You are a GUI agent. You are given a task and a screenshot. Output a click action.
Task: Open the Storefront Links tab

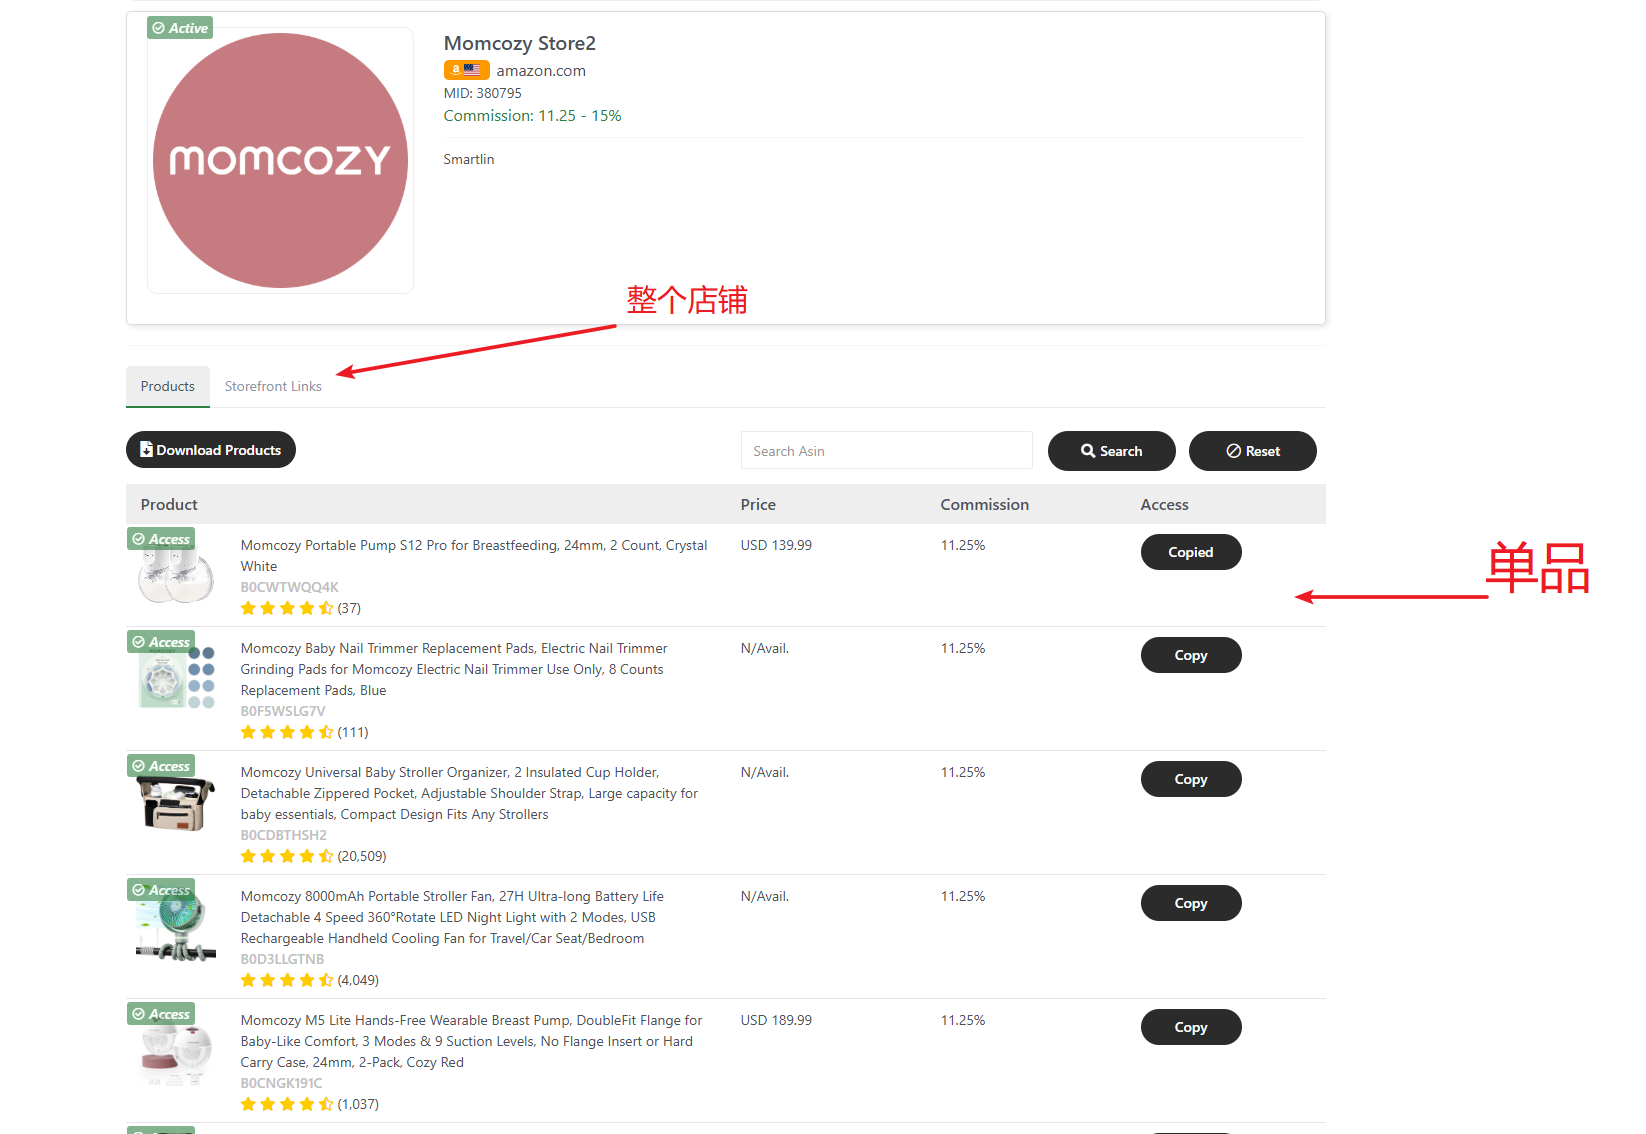273,386
